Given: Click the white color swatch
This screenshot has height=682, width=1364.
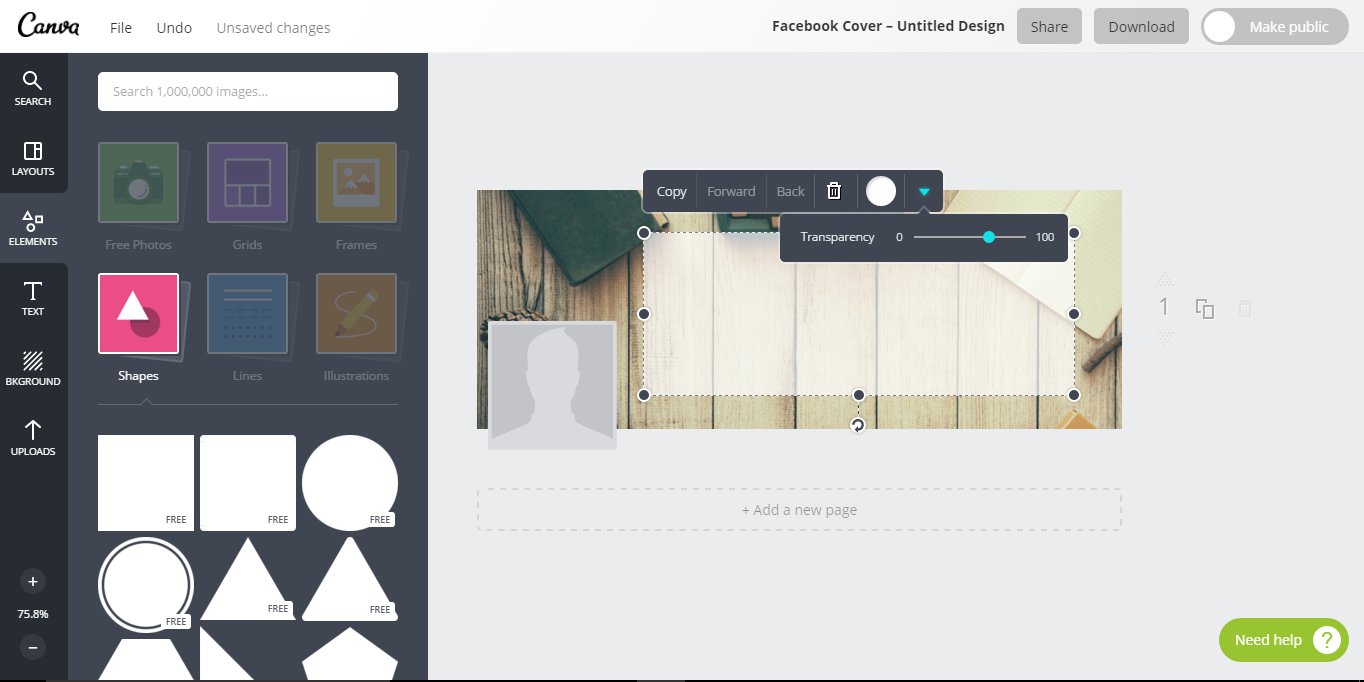Looking at the screenshot, I should point(881,191).
